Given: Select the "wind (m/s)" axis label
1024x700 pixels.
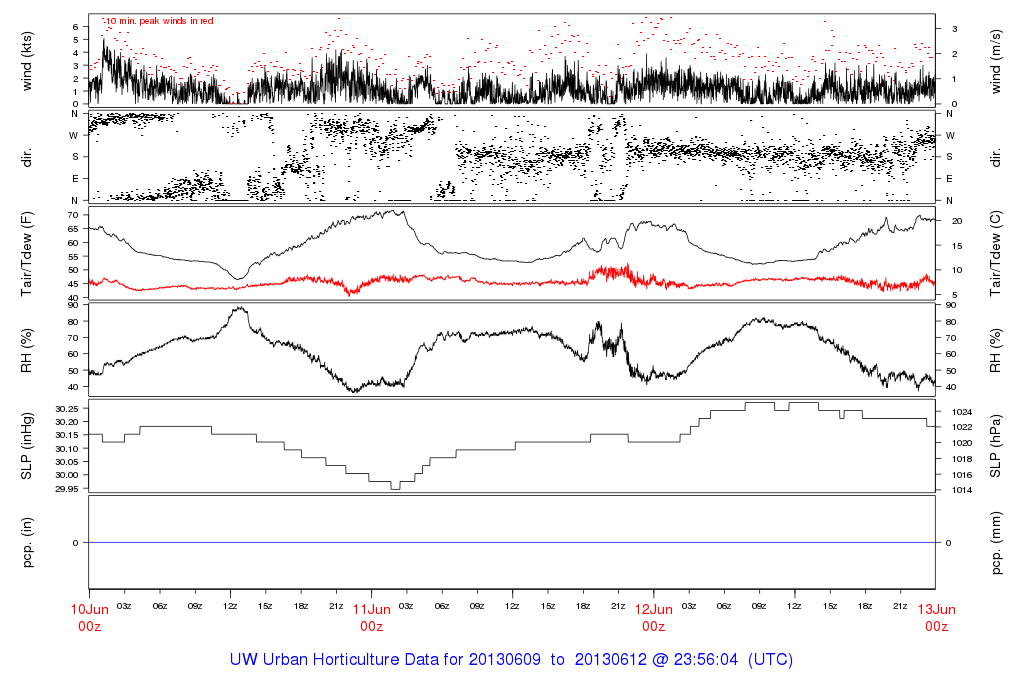Looking at the screenshot, I should [995, 61].
